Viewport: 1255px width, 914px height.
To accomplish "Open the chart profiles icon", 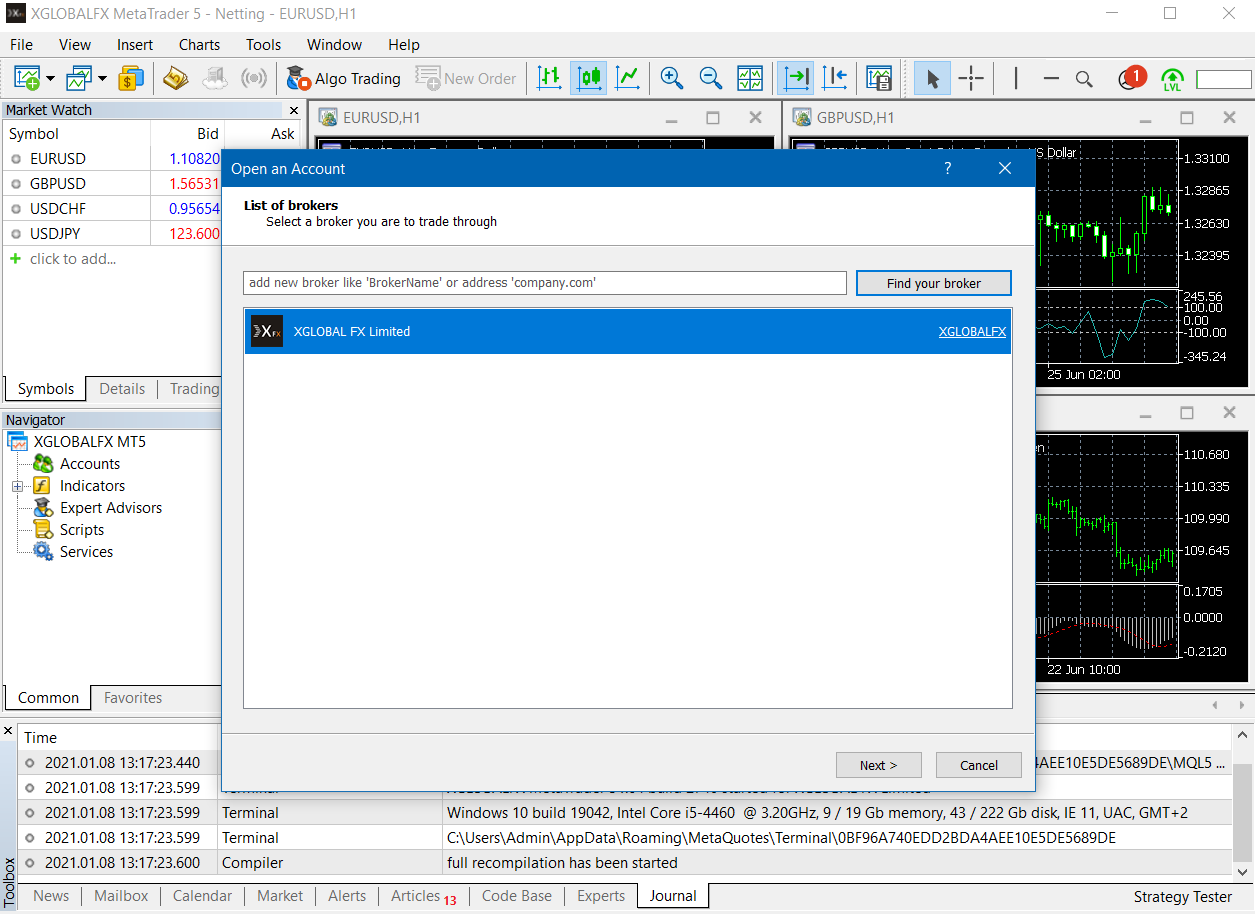I will 78,78.
